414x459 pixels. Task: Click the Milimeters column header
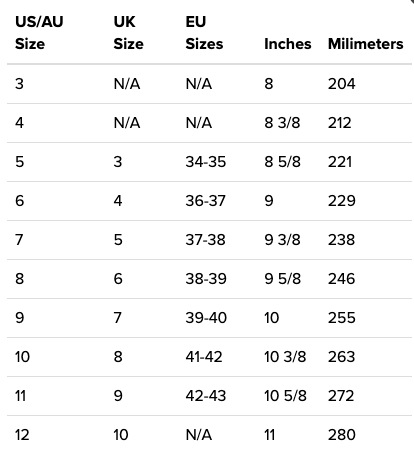point(365,44)
